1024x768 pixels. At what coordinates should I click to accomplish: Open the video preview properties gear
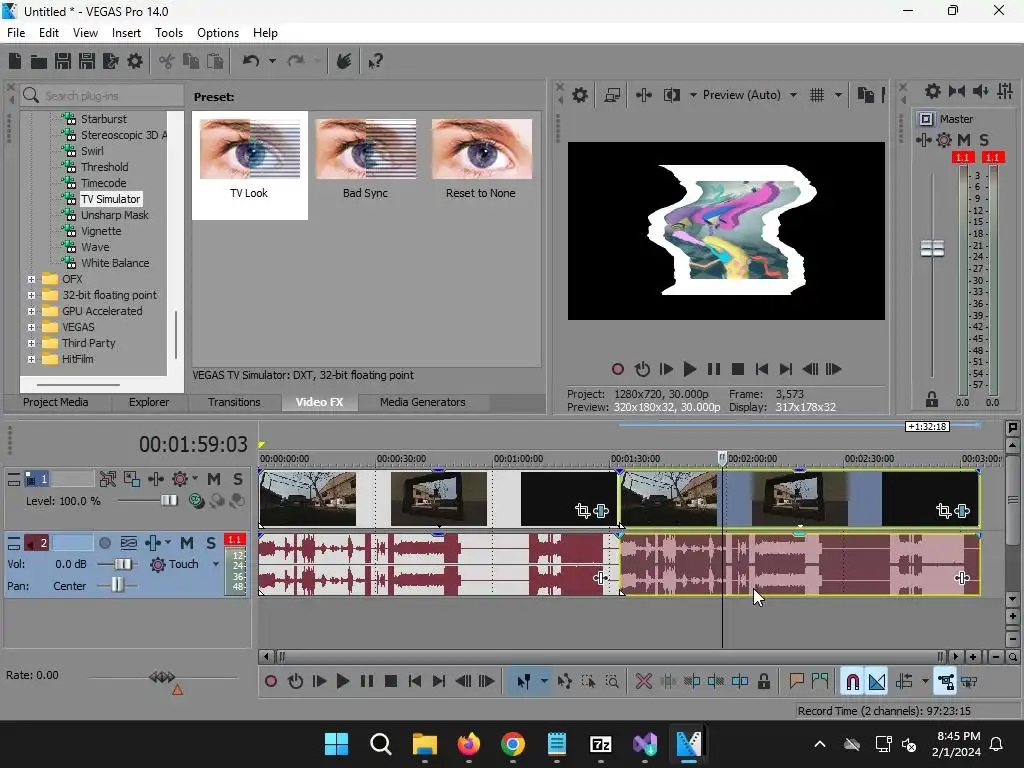(580, 95)
